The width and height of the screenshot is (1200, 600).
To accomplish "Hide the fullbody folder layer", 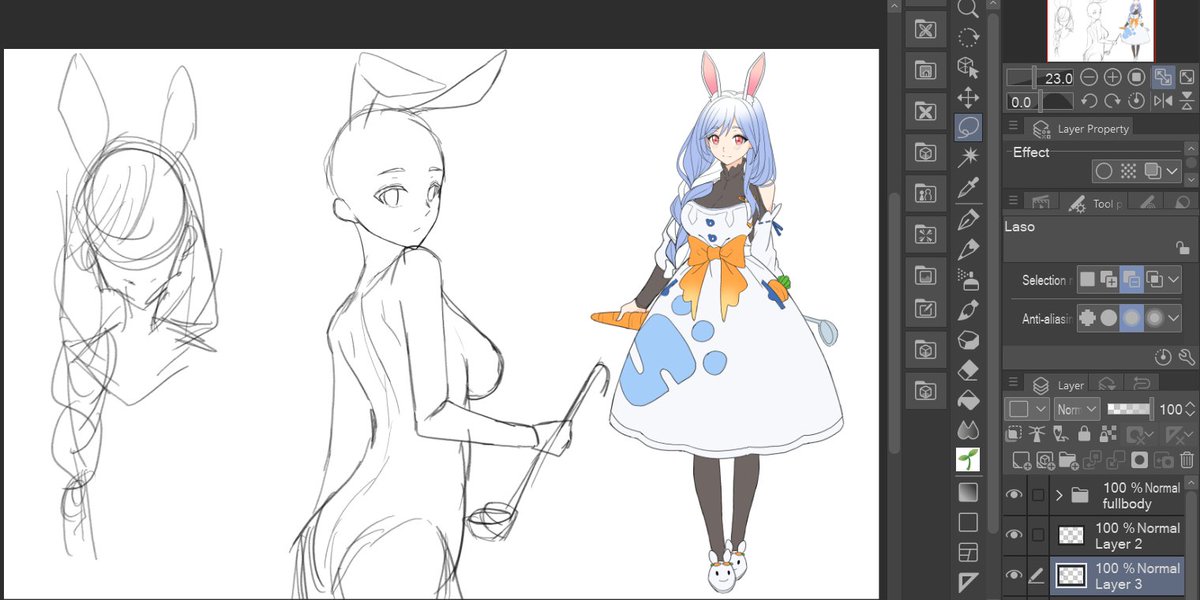I will 1015,495.
